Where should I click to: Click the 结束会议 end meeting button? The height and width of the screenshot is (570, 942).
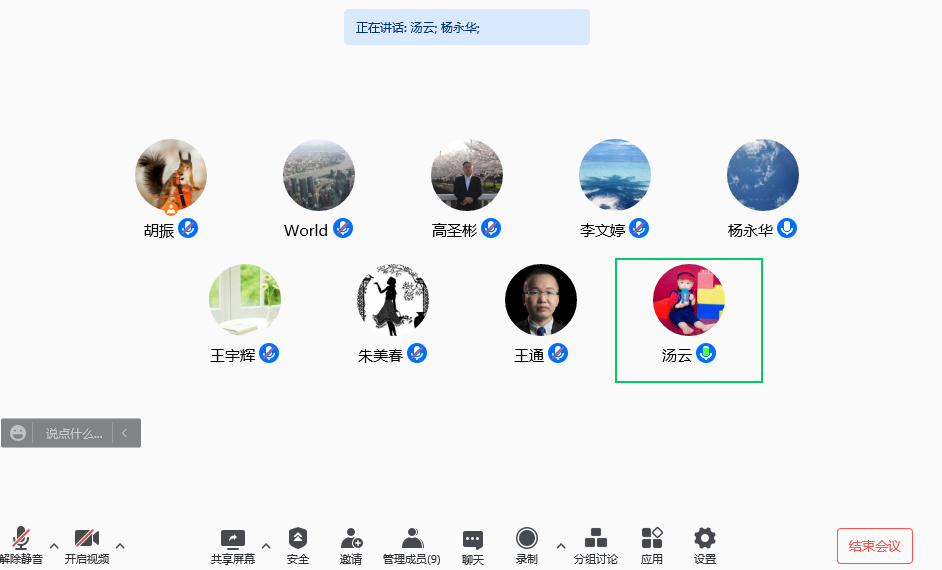point(875,546)
